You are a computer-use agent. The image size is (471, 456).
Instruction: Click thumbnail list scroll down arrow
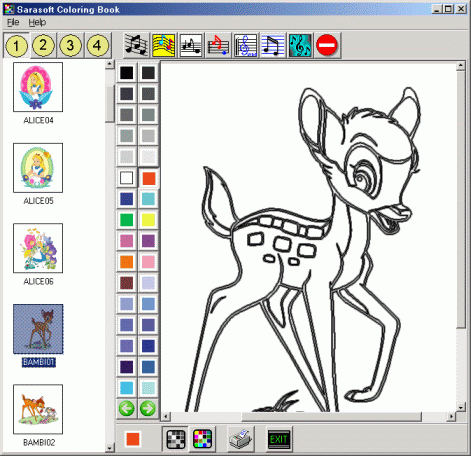click(x=110, y=447)
